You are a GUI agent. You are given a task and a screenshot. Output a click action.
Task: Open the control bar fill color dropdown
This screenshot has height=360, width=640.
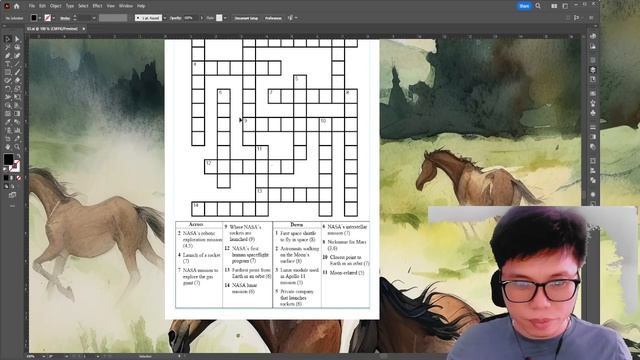coord(40,18)
